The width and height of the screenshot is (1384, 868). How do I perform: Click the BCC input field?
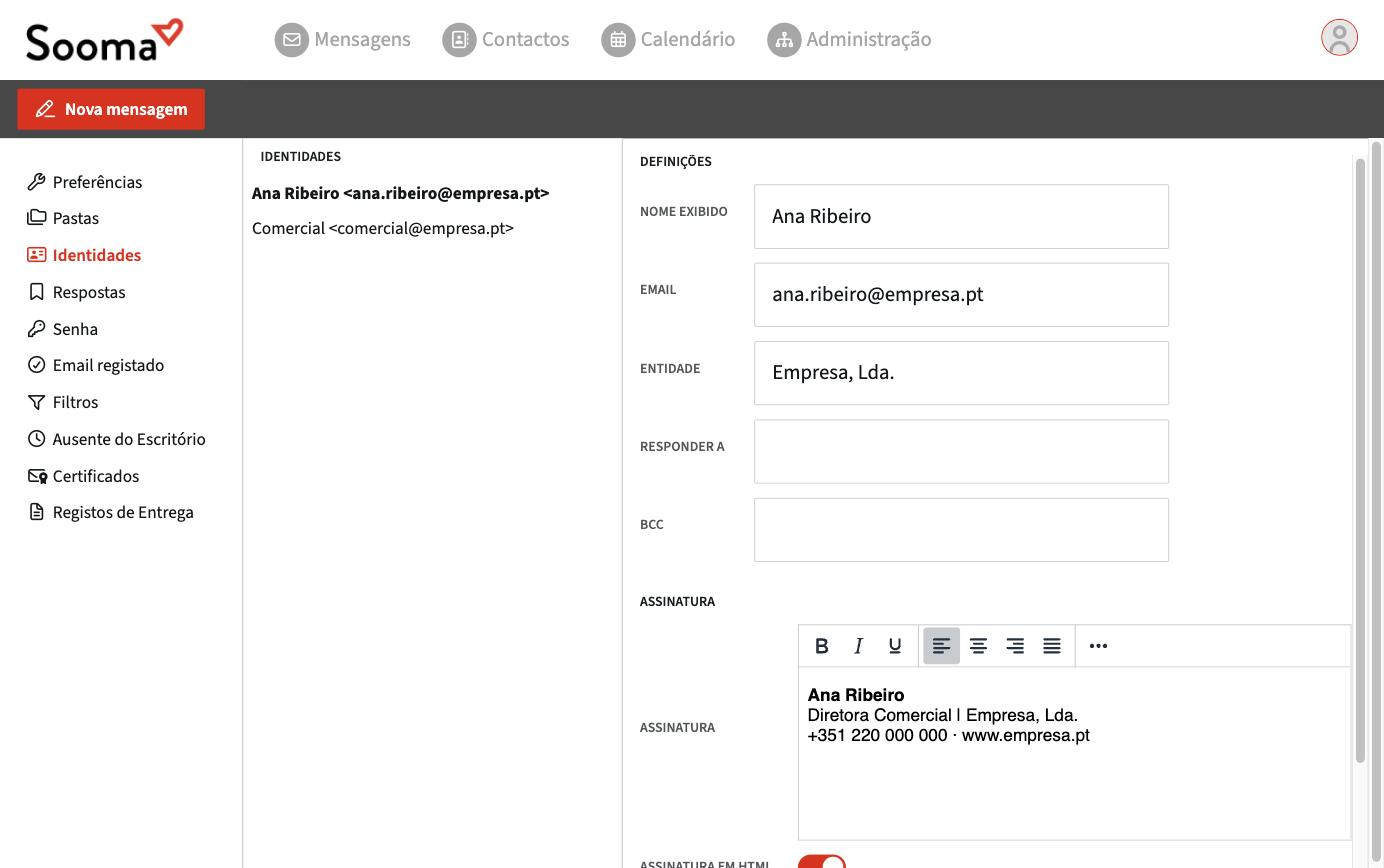pos(961,530)
